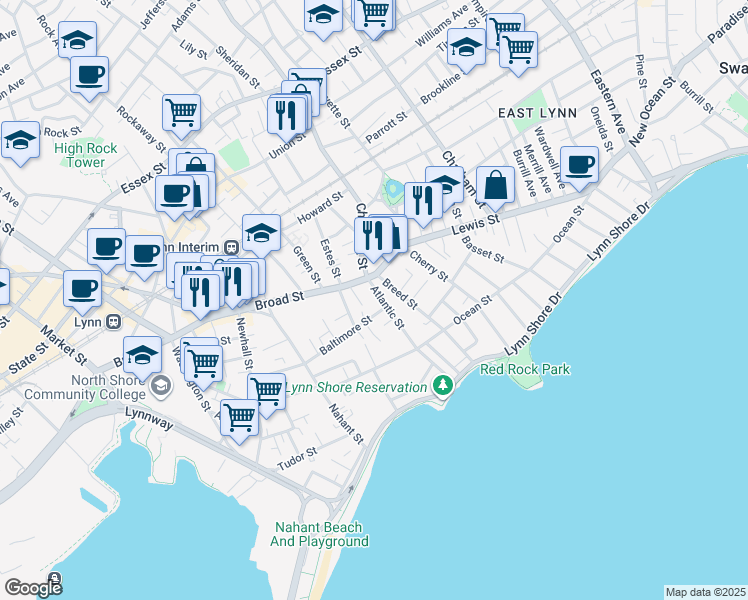Click the Lewis St road label
Screen dimensions: 748x600
pos(476,224)
